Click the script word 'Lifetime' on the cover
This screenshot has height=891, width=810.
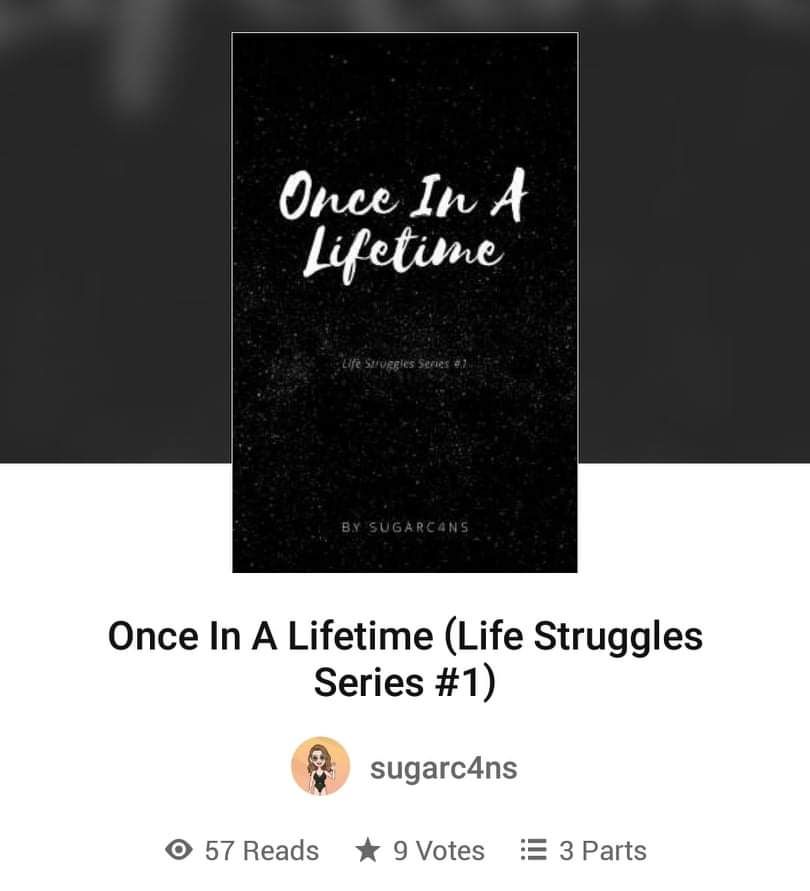[402, 253]
